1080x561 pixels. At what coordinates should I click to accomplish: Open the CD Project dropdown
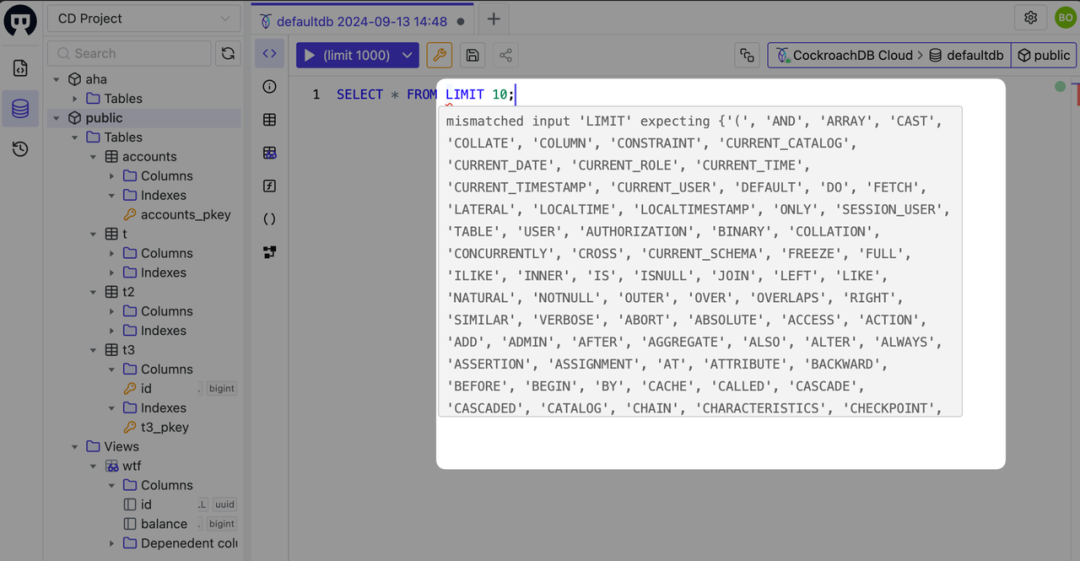144,19
